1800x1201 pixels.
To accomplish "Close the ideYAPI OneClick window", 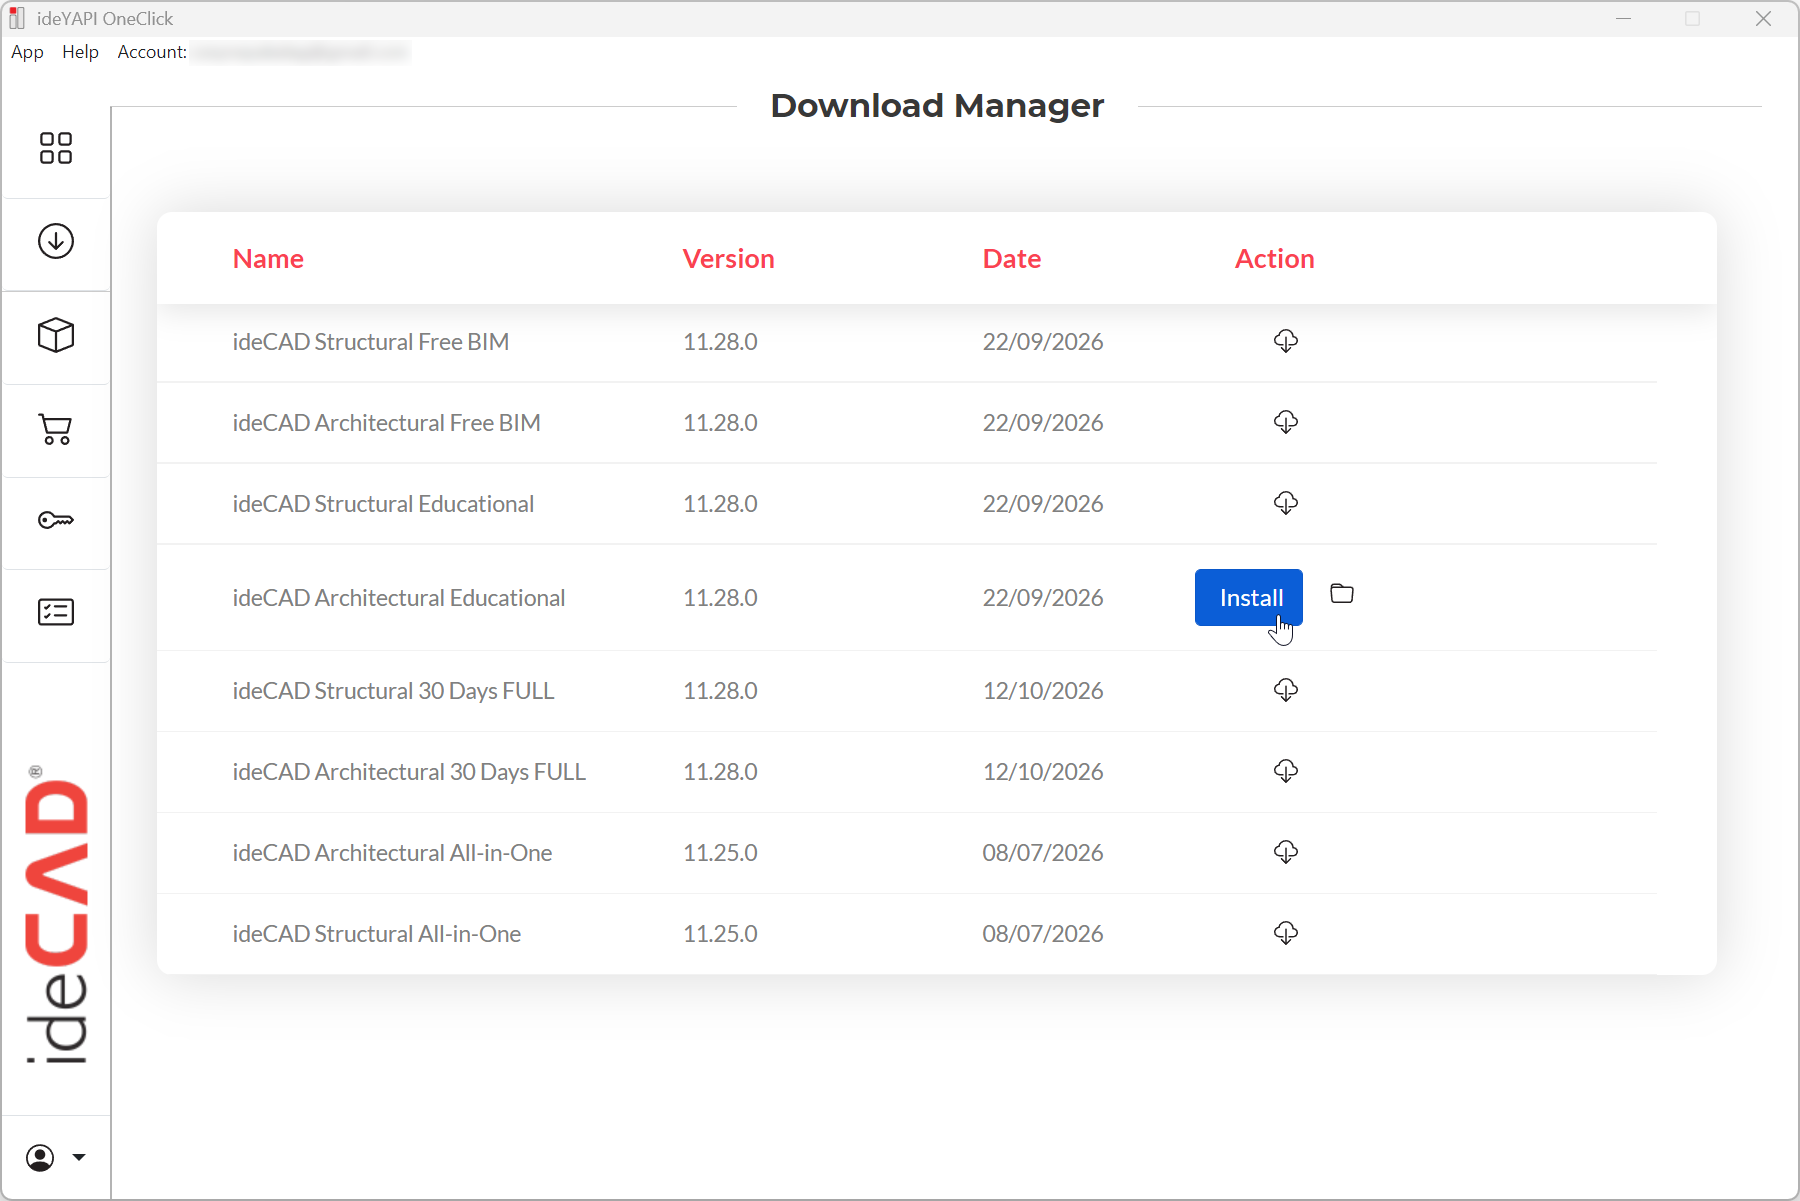I will 1763,19.
